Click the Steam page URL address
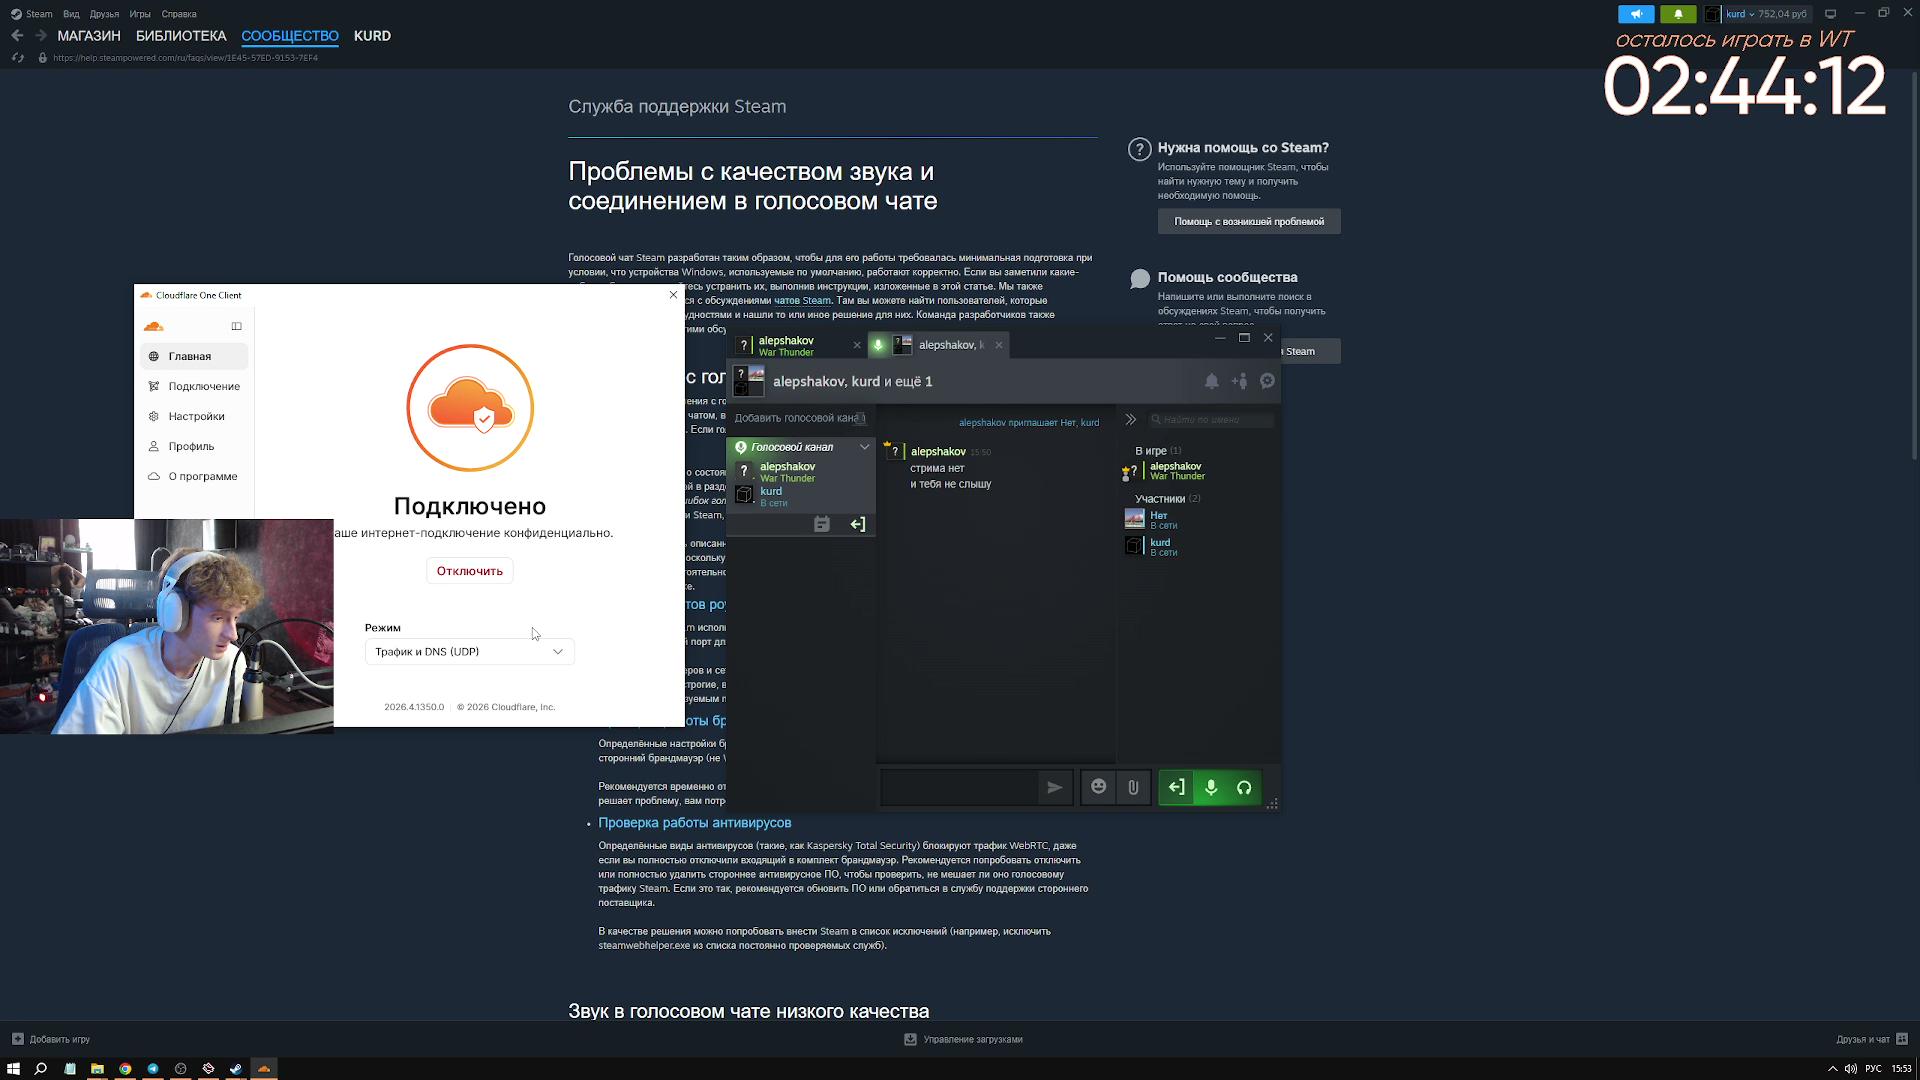 (x=185, y=58)
